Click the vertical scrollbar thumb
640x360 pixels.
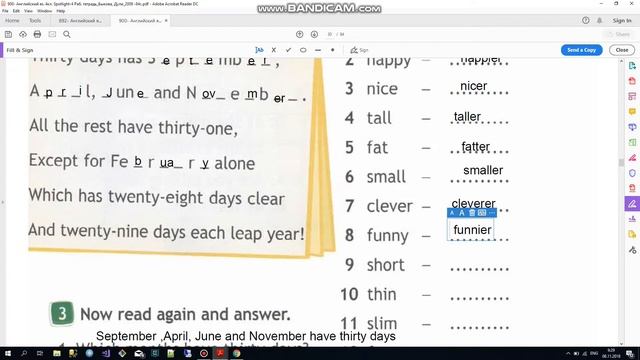[621, 162]
